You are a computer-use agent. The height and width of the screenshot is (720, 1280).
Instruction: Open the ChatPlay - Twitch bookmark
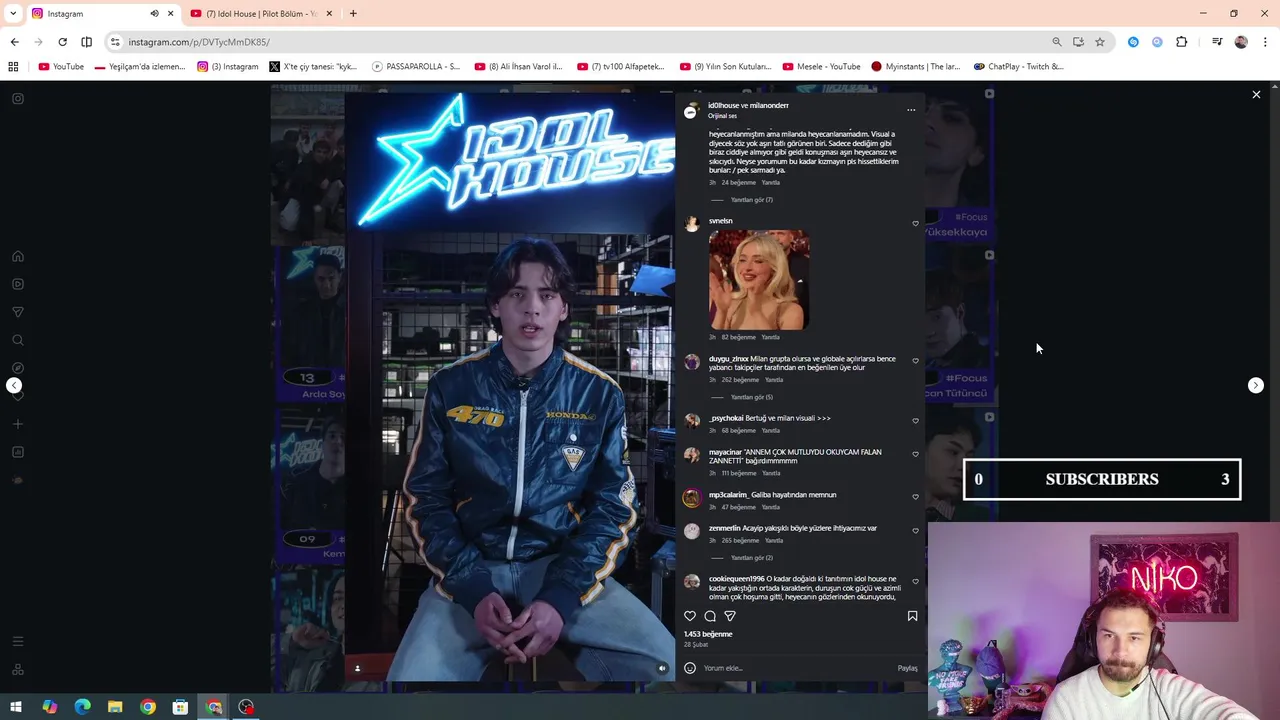pos(1018,66)
